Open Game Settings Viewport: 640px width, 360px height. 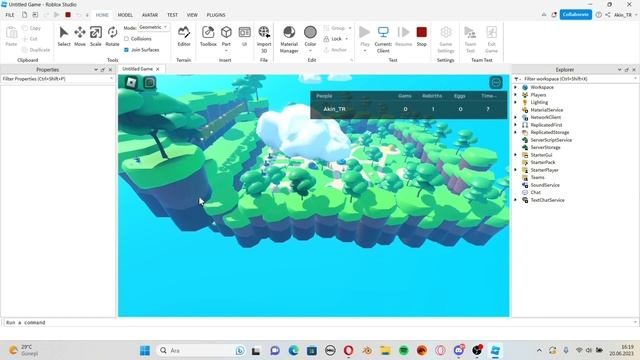click(446, 39)
